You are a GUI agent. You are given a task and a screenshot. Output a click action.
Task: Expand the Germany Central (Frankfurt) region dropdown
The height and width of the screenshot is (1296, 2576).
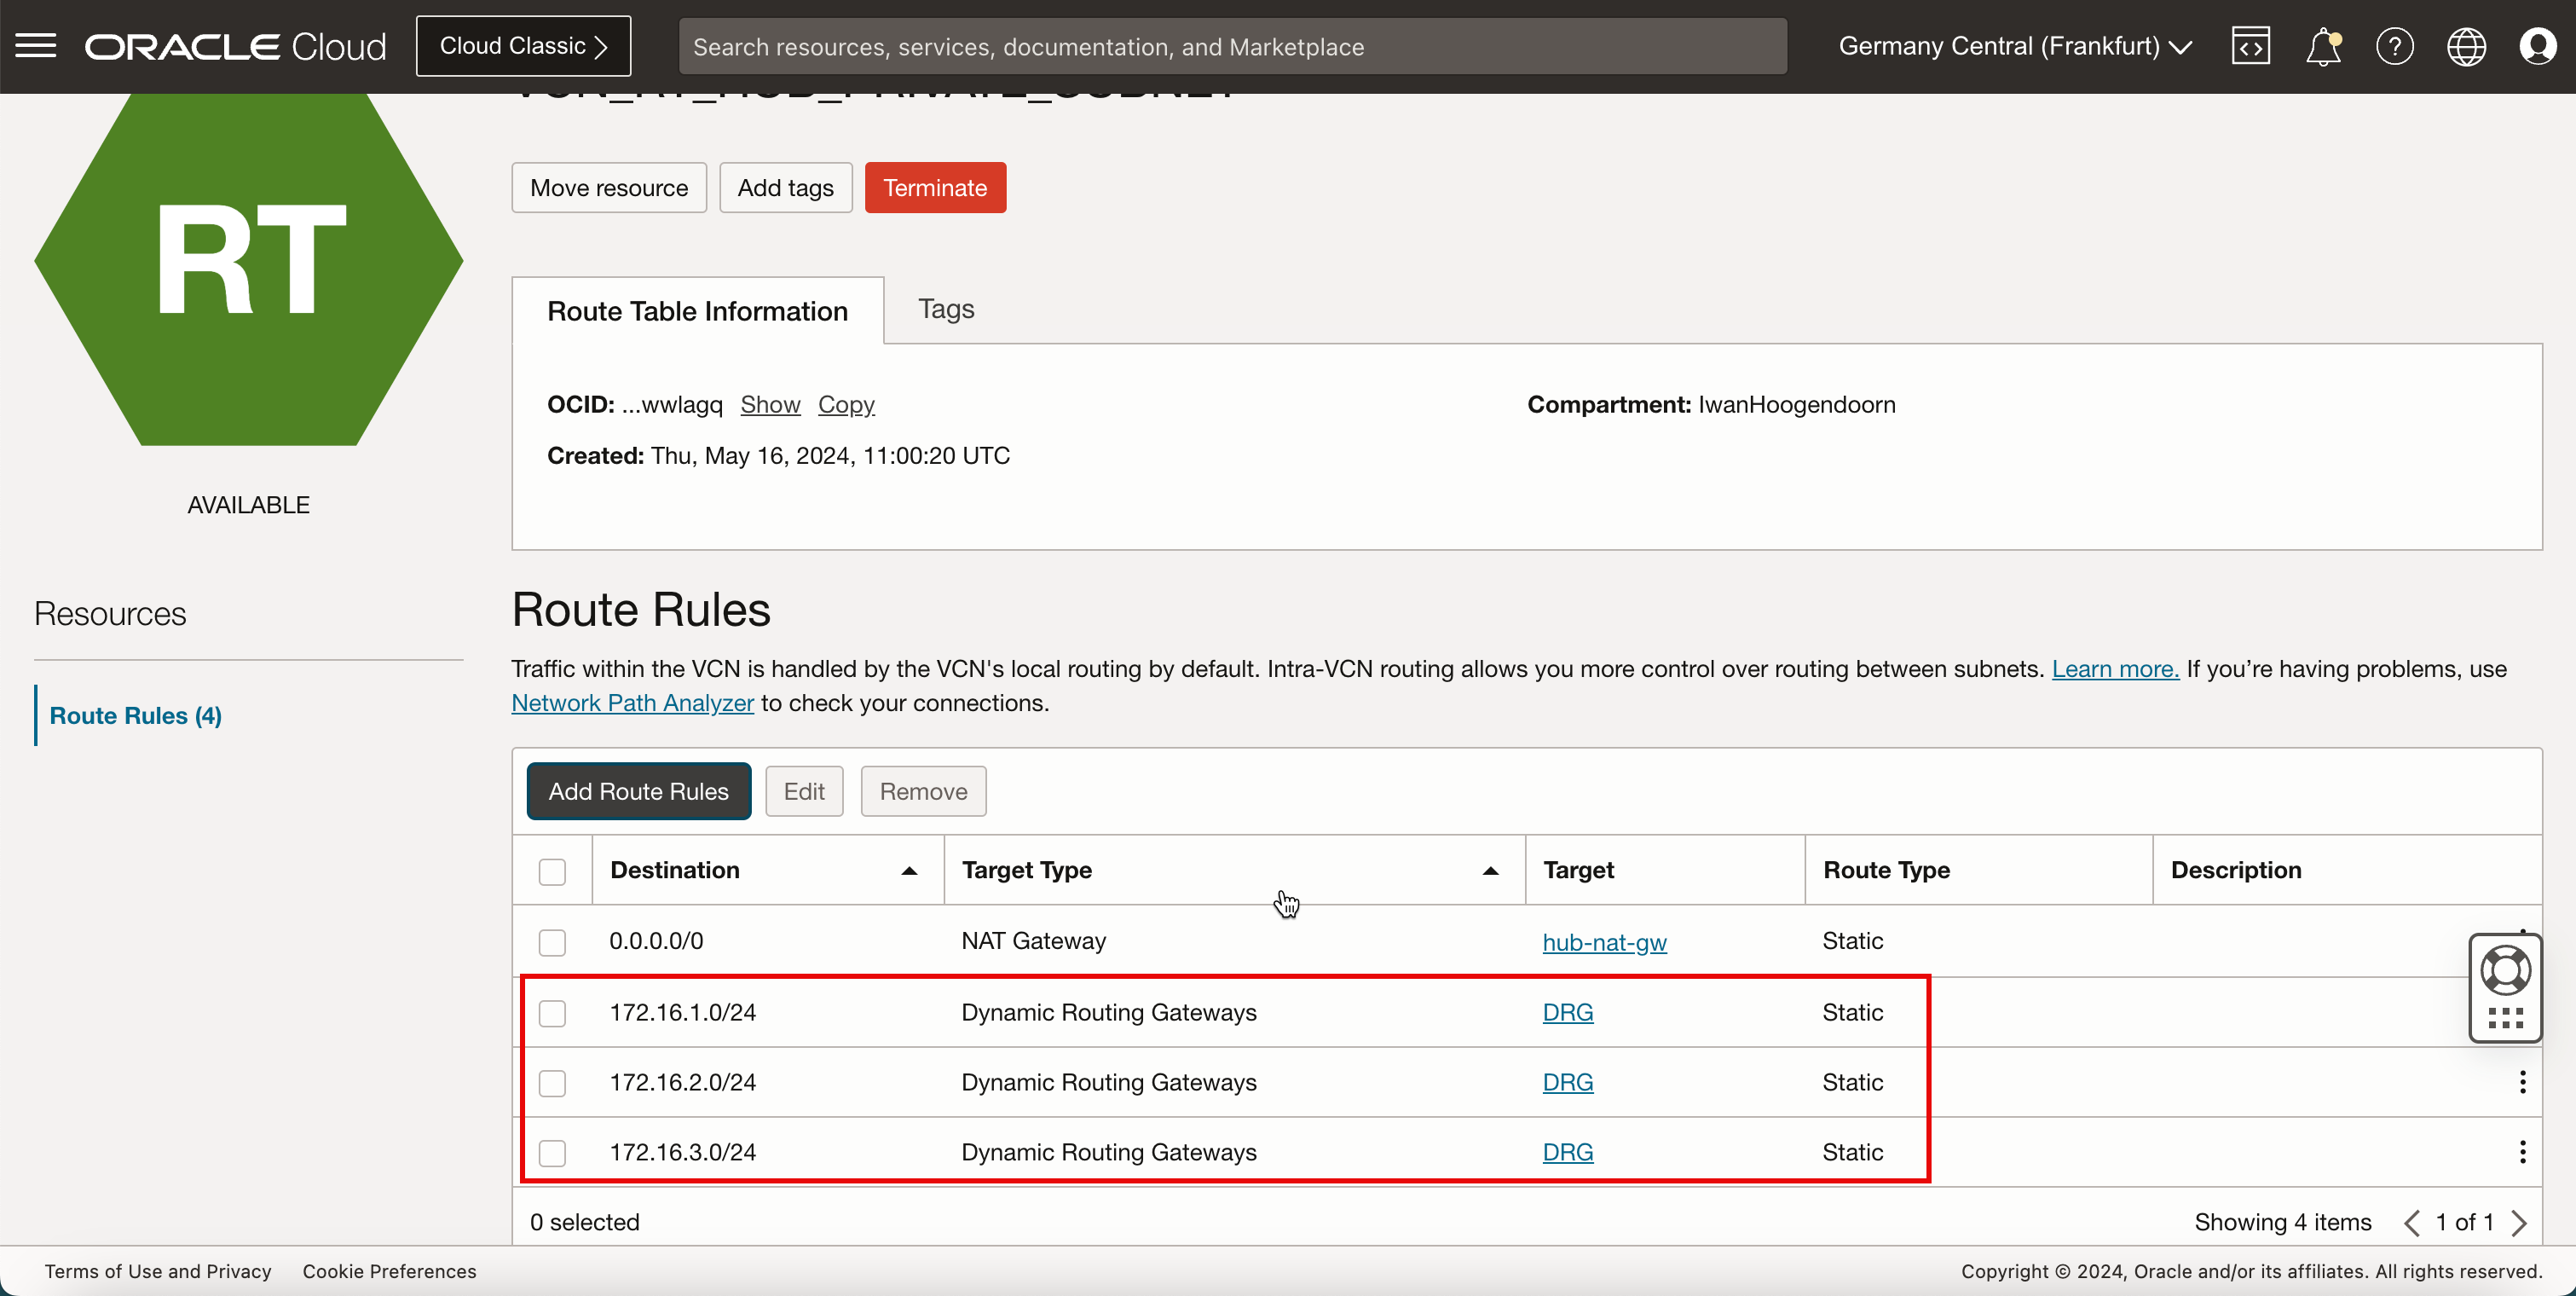(x=2015, y=46)
